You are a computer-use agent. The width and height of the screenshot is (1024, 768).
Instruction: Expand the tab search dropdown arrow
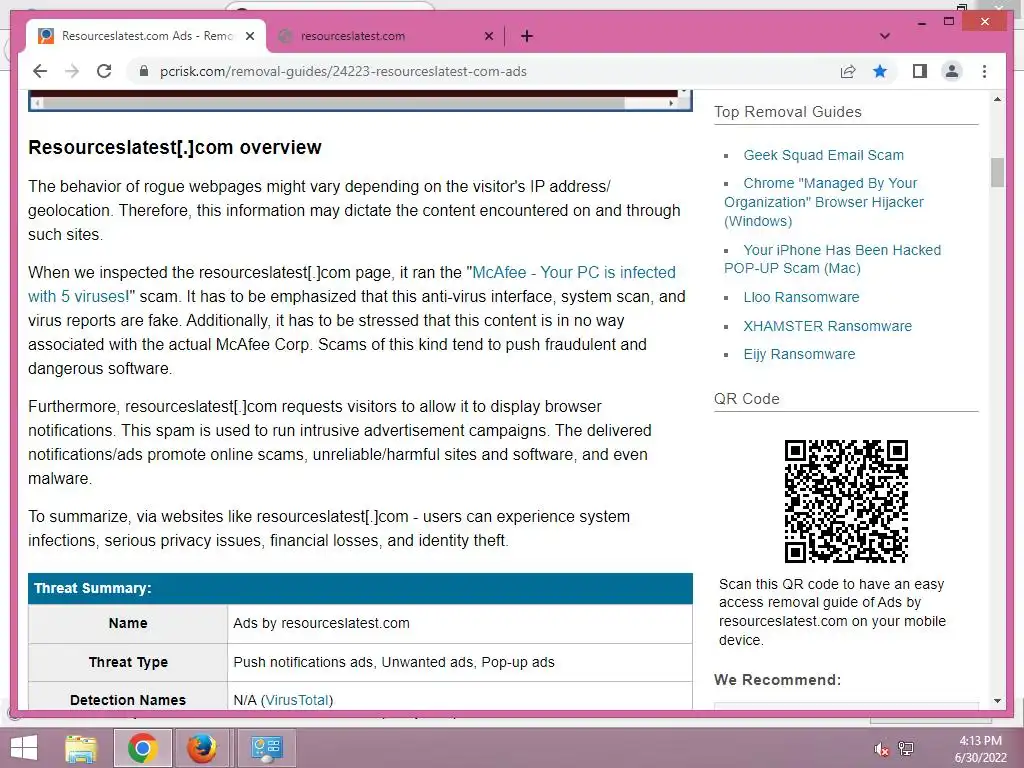coord(885,36)
